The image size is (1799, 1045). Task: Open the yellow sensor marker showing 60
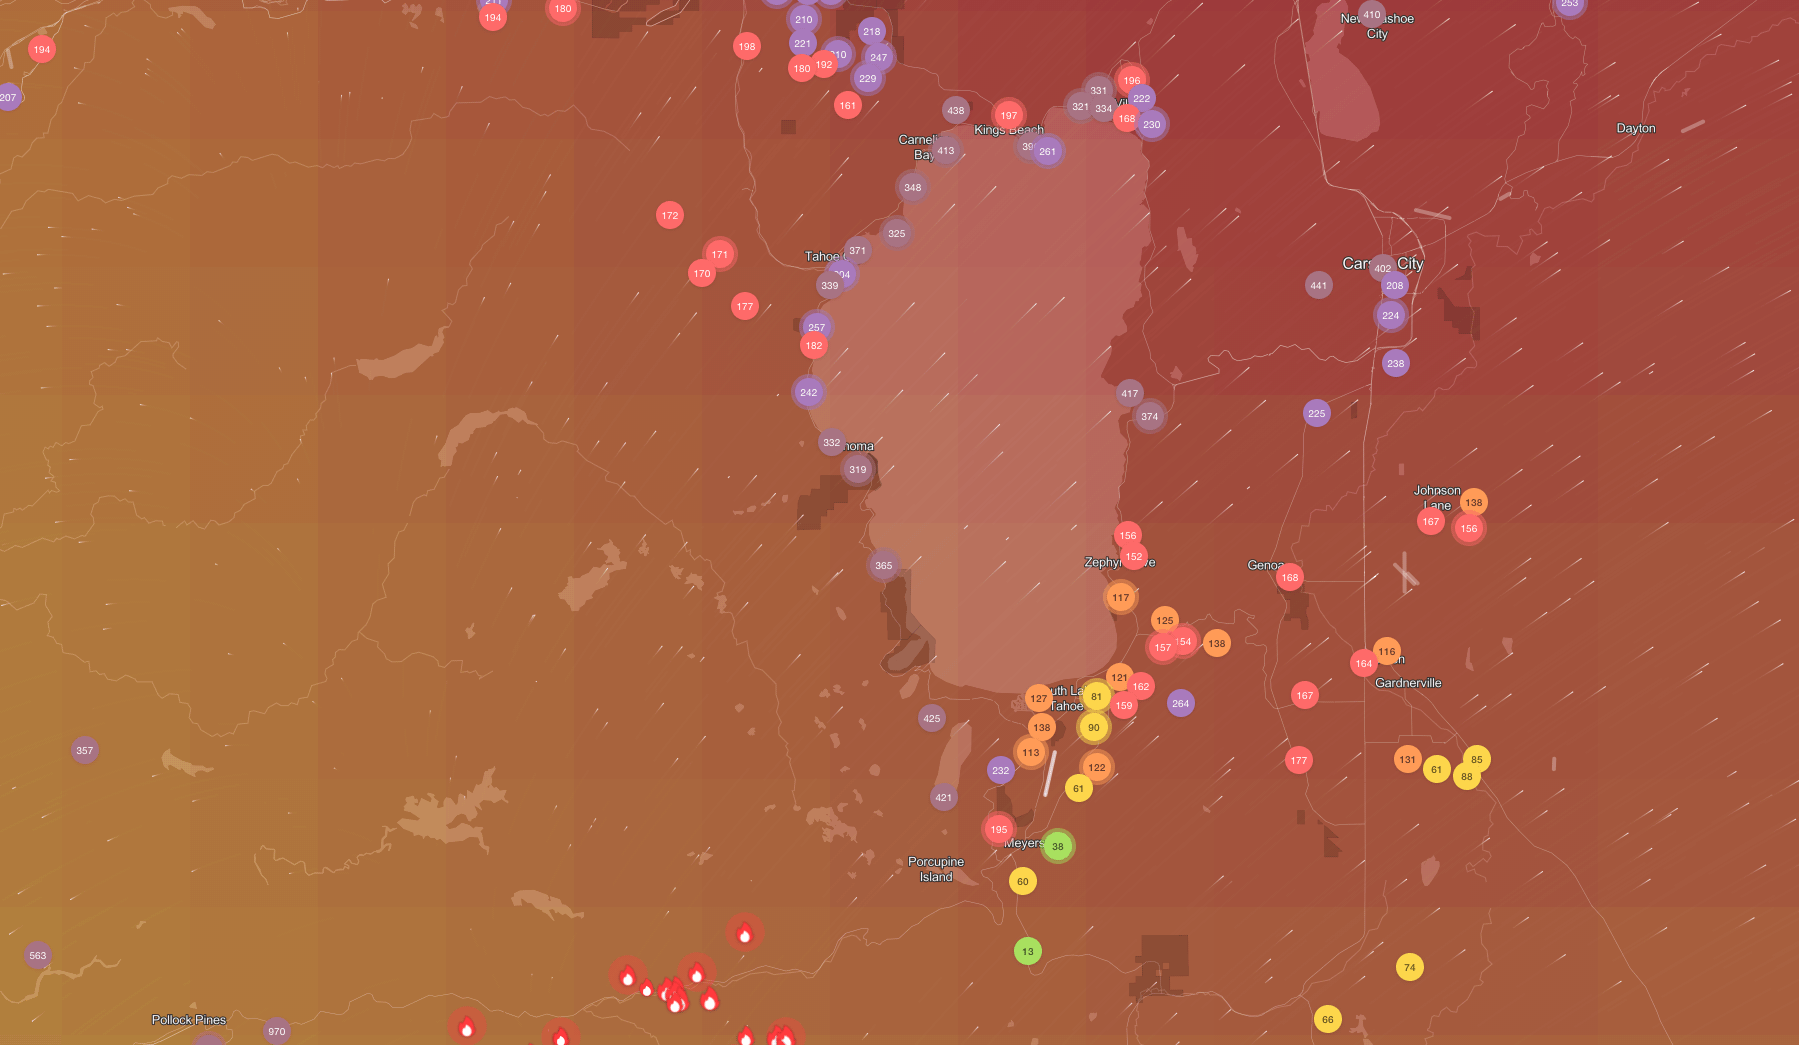click(x=1023, y=881)
